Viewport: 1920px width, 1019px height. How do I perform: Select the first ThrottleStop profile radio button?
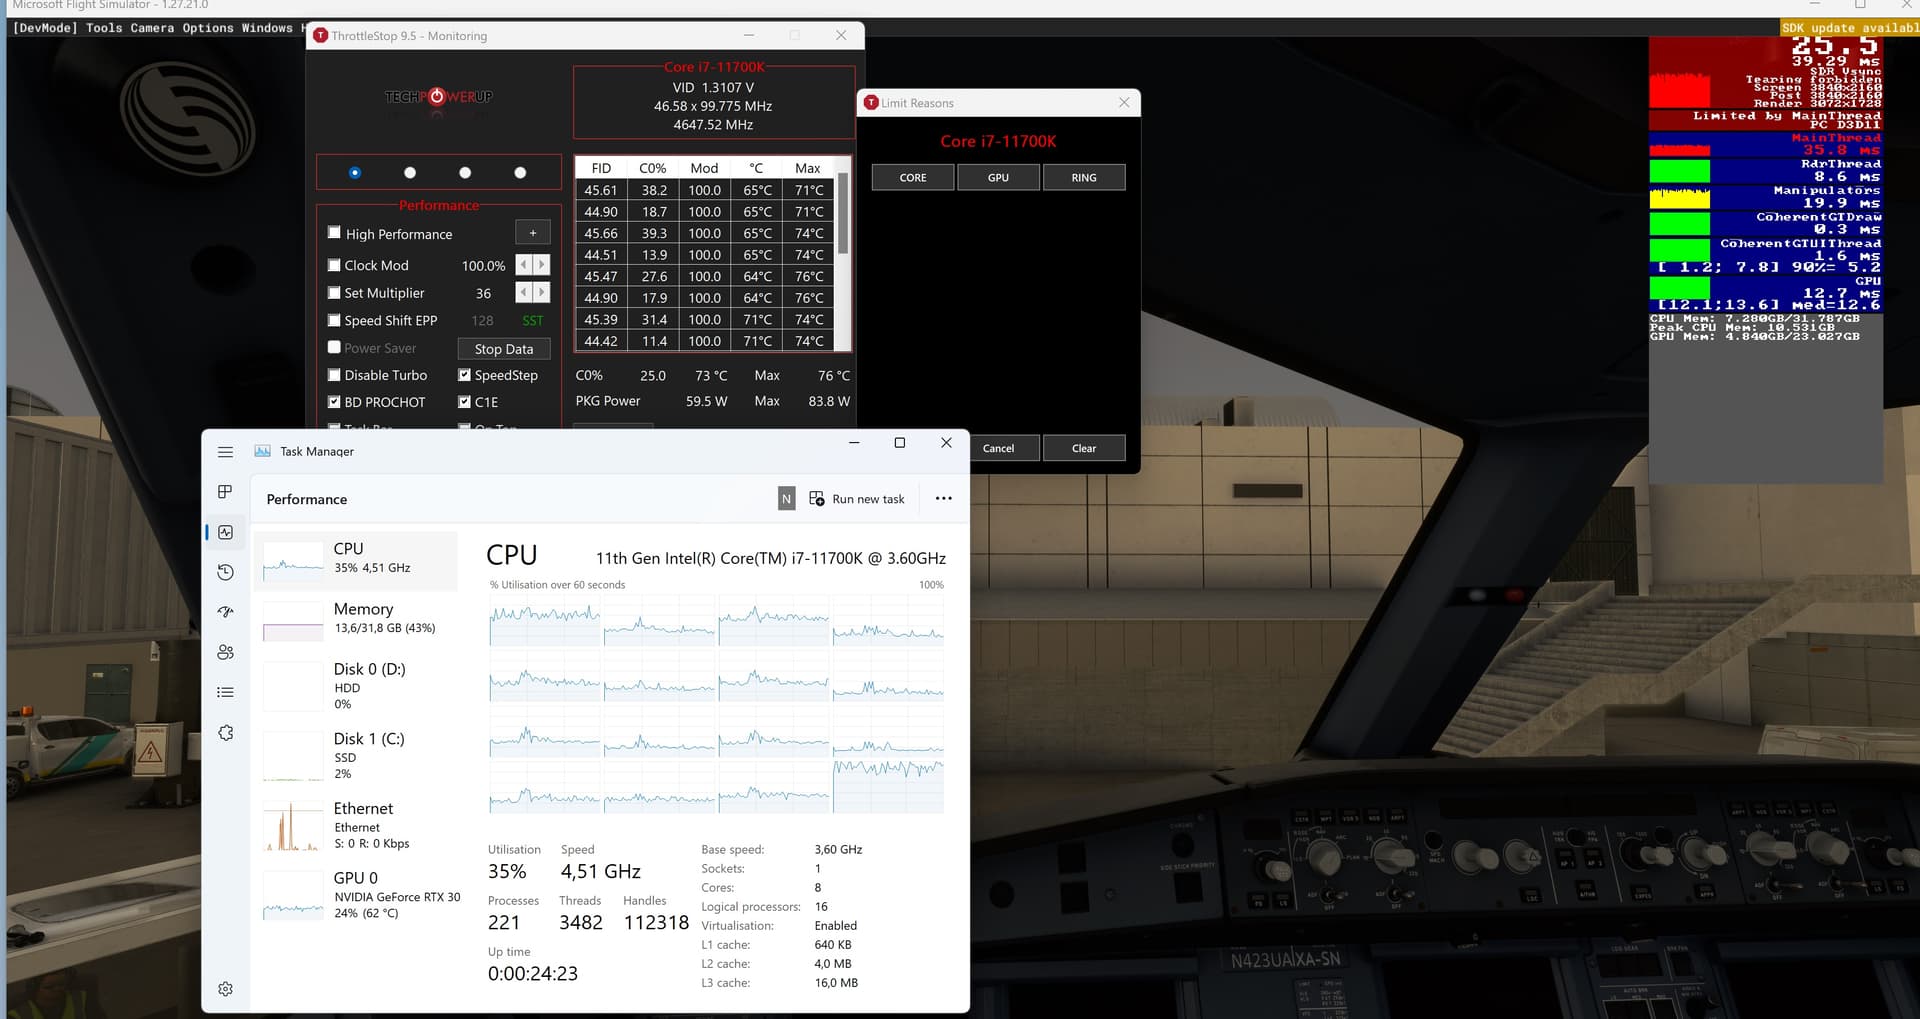(x=355, y=173)
